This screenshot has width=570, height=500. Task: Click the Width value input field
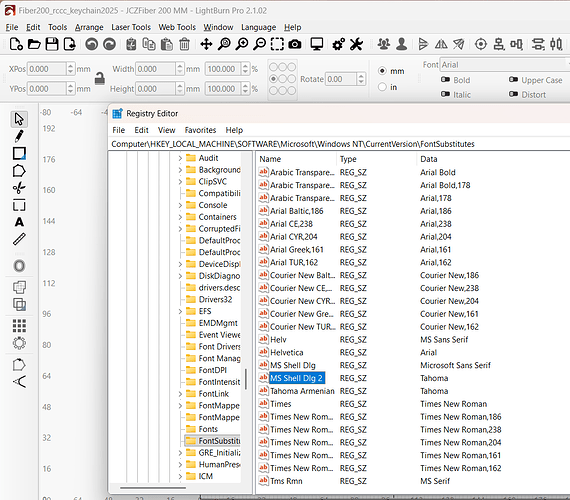pos(156,69)
